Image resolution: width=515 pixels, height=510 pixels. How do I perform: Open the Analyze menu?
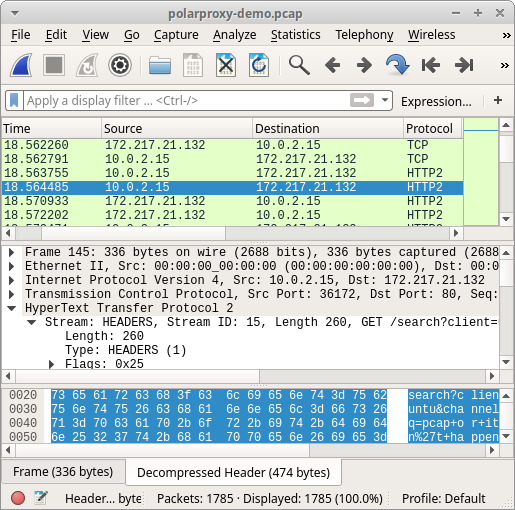pyautogui.click(x=235, y=35)
